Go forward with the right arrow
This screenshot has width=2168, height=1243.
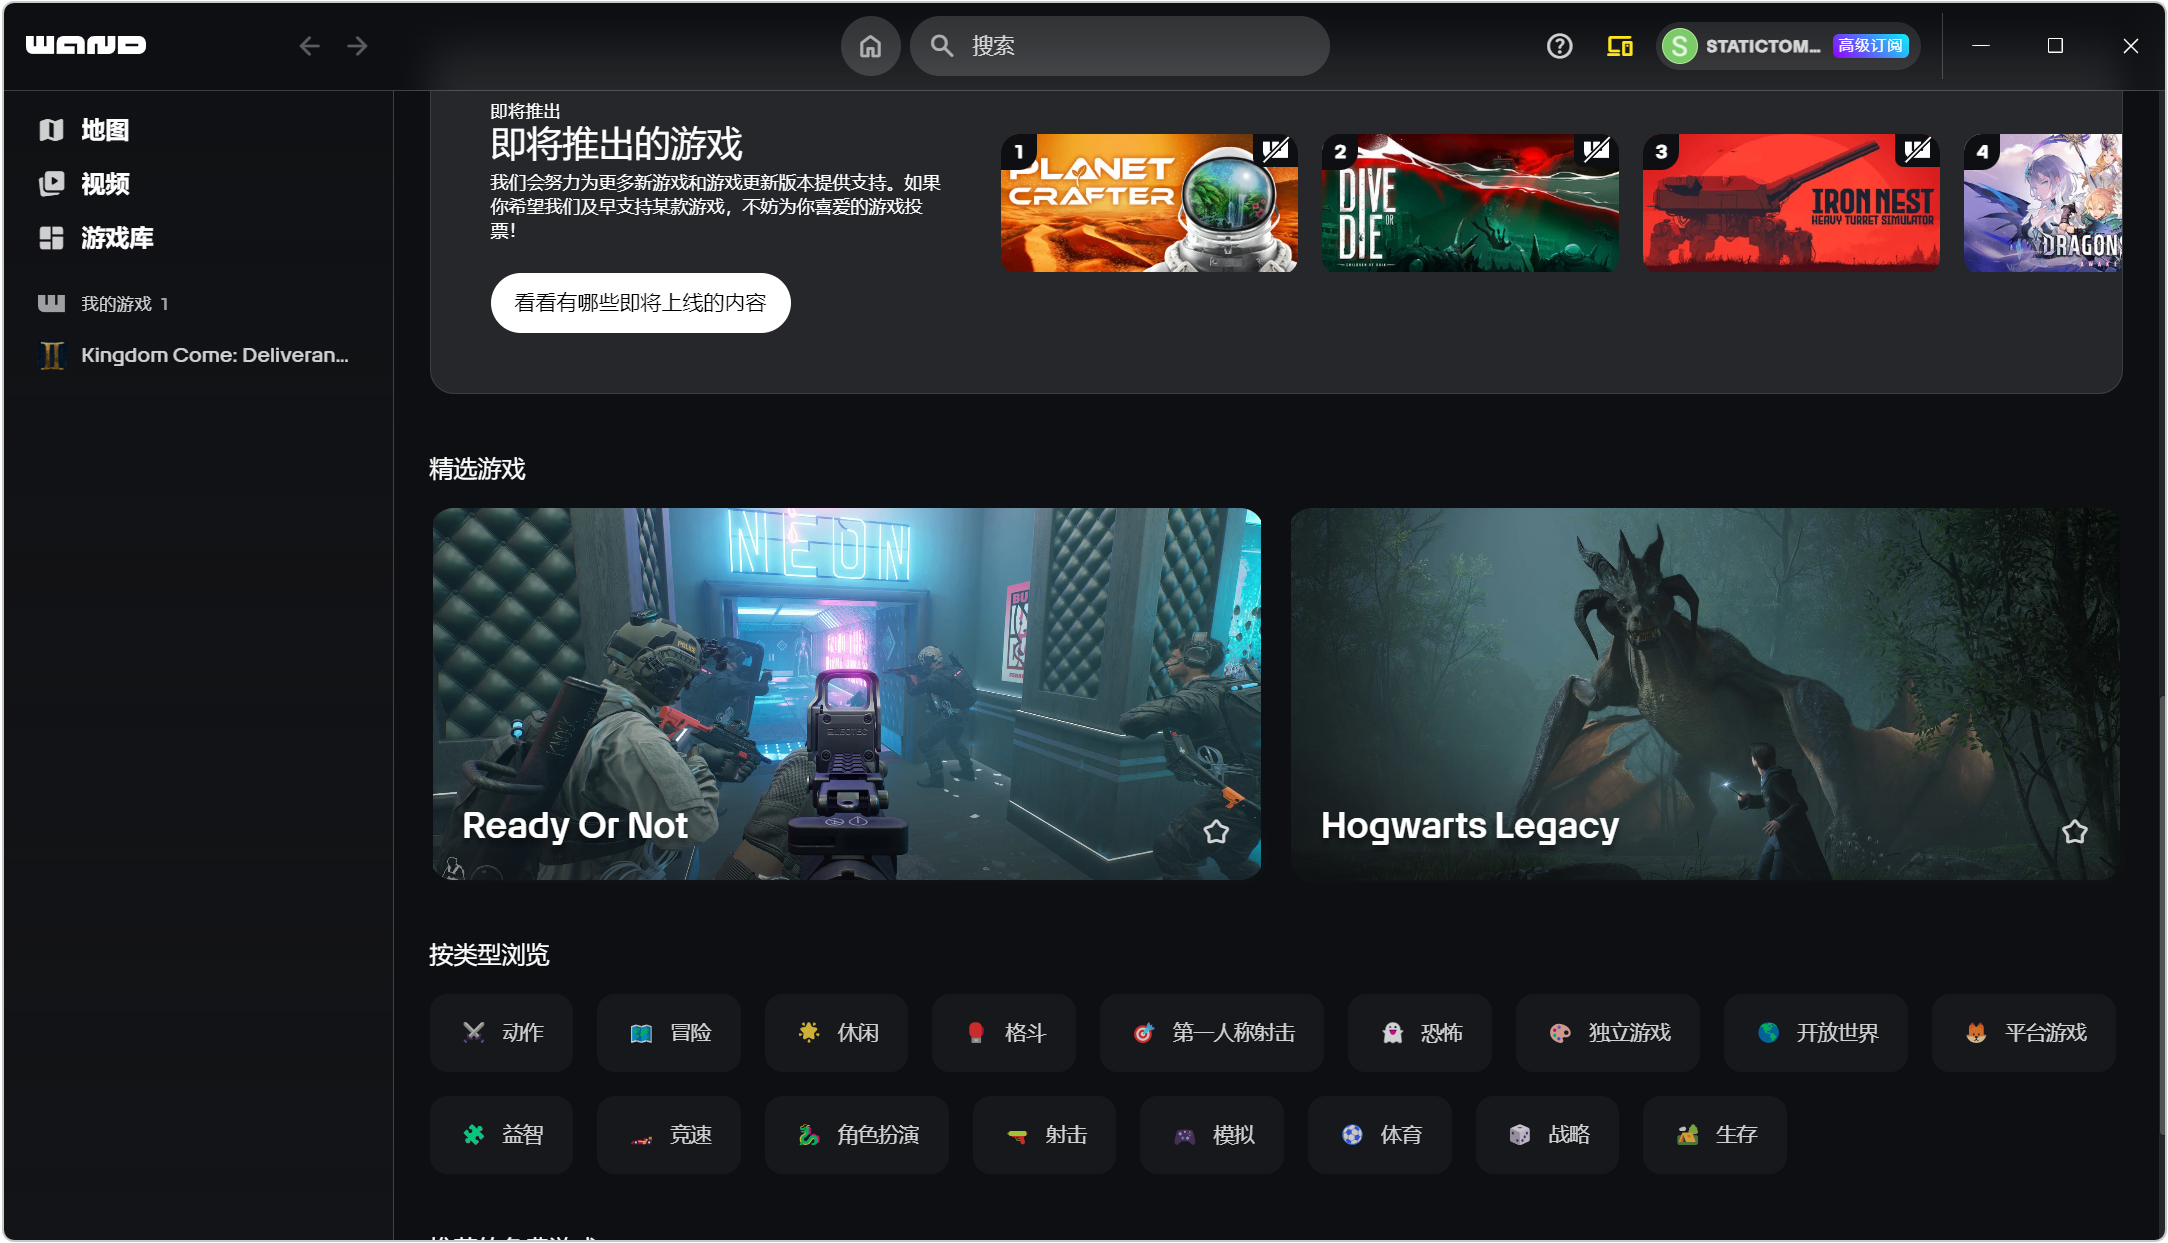(x=357, y=46)
